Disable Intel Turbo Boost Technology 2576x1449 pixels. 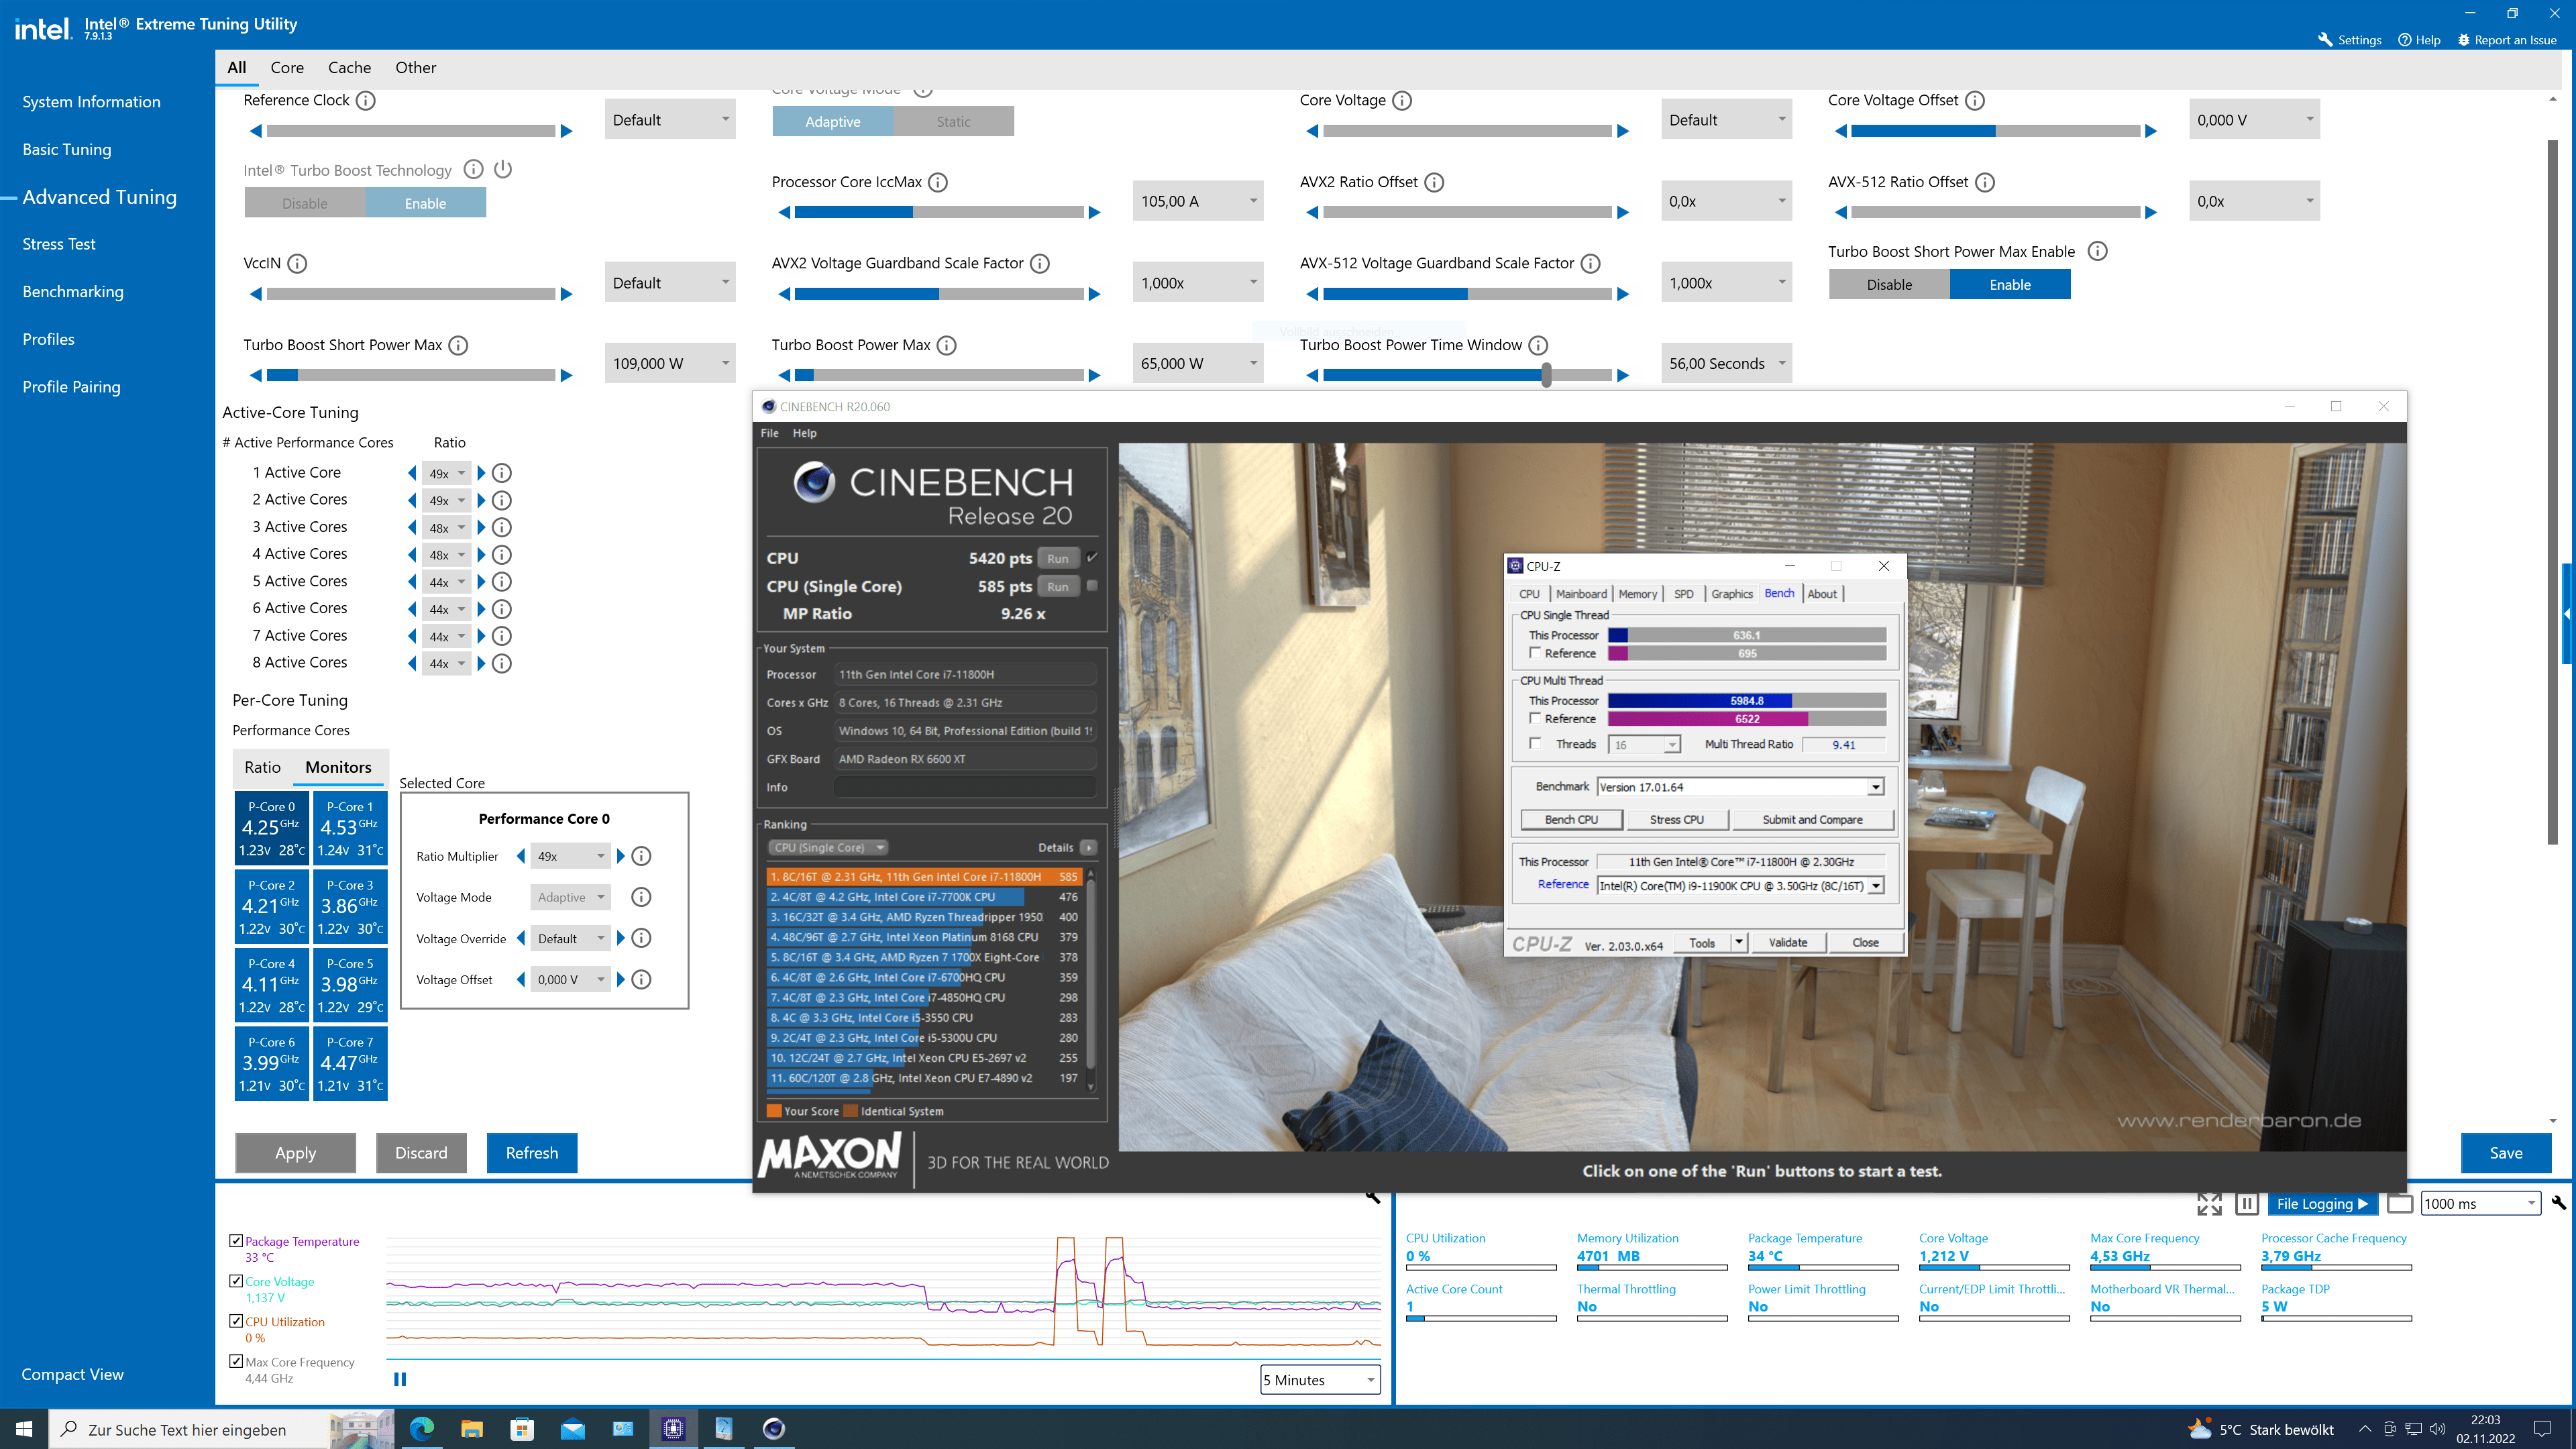305,203
